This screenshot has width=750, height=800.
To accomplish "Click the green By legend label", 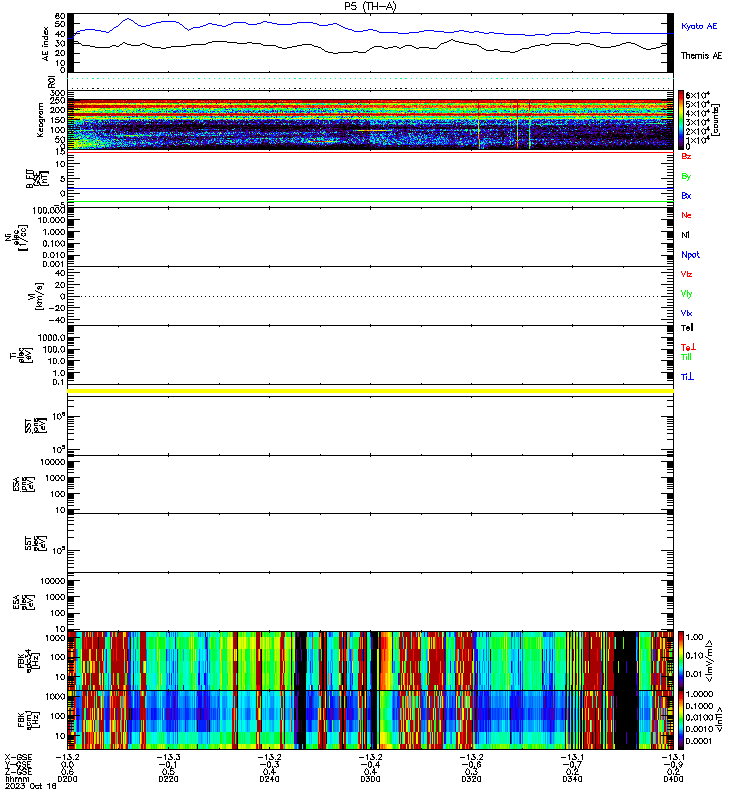I will pos(686,177).
